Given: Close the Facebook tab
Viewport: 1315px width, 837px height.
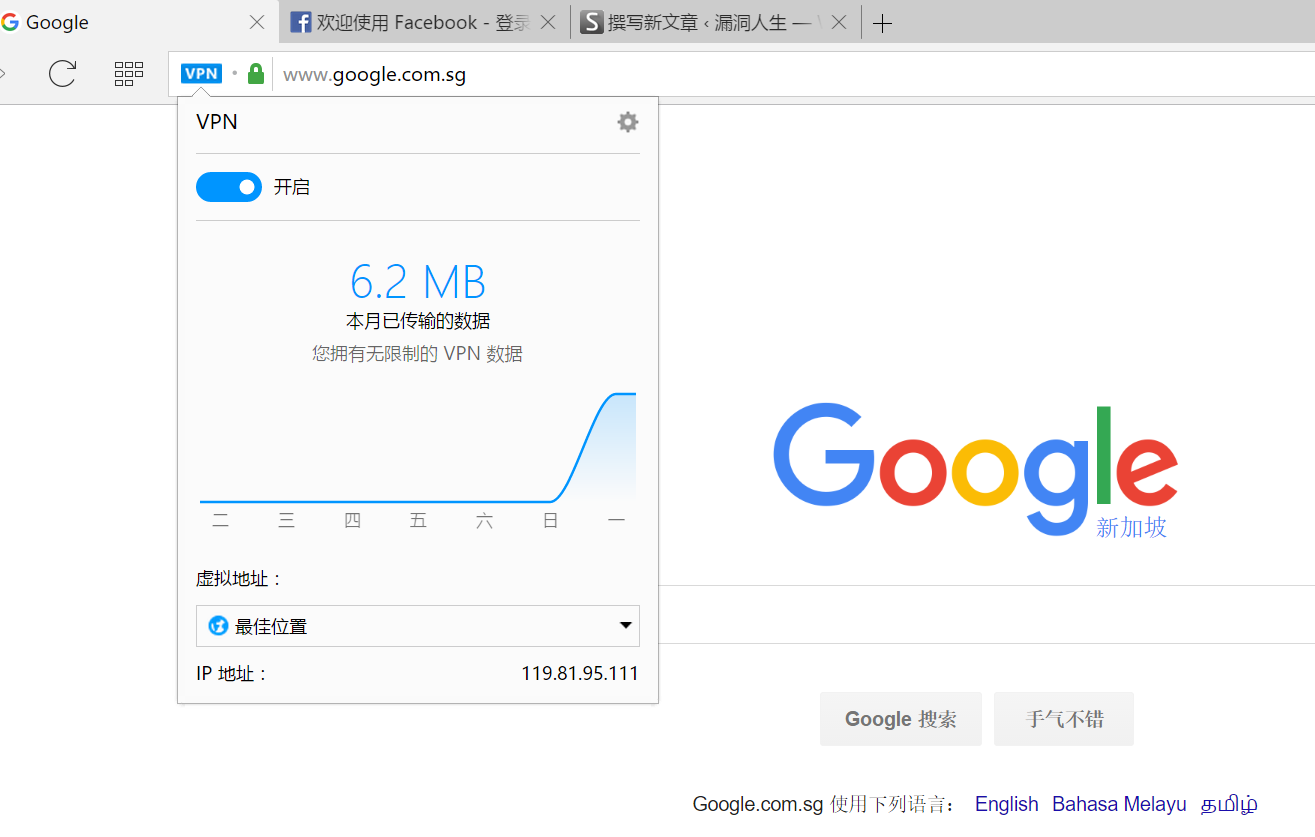Looking at the screenshot, I should click(x=547, y=22).
